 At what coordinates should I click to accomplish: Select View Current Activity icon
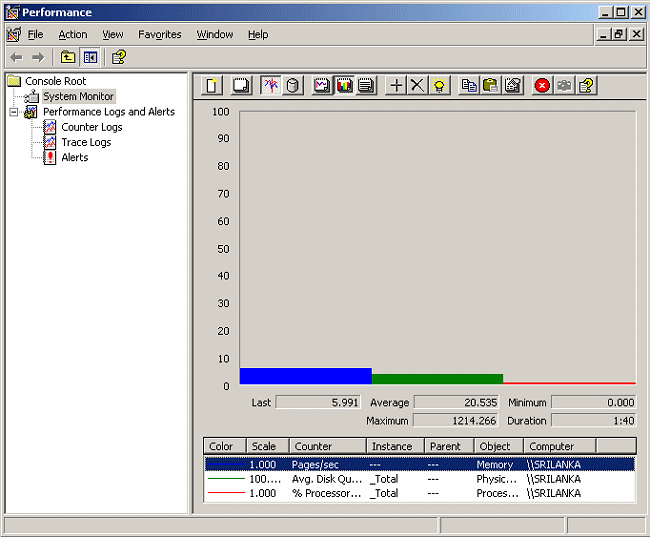(x=271, y=85)
